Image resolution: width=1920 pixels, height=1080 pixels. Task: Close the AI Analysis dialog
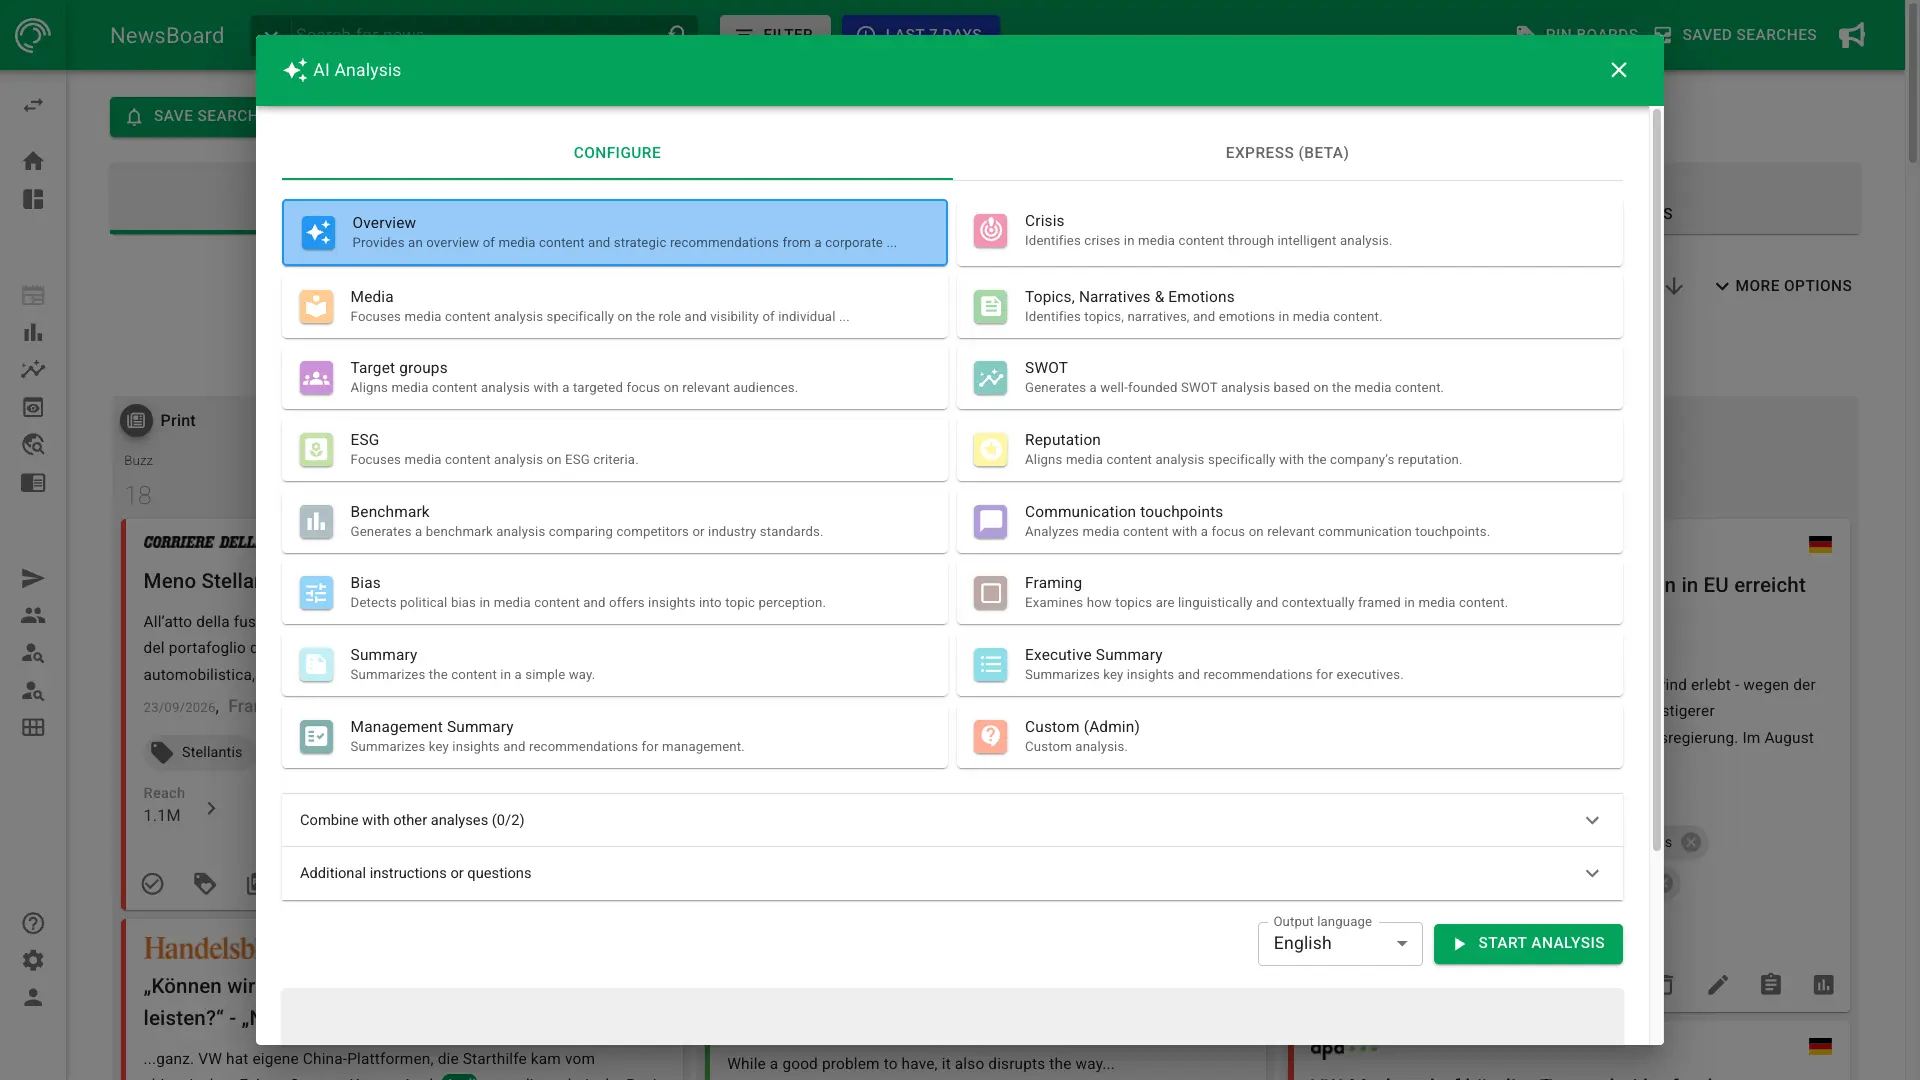[1619, 70]
